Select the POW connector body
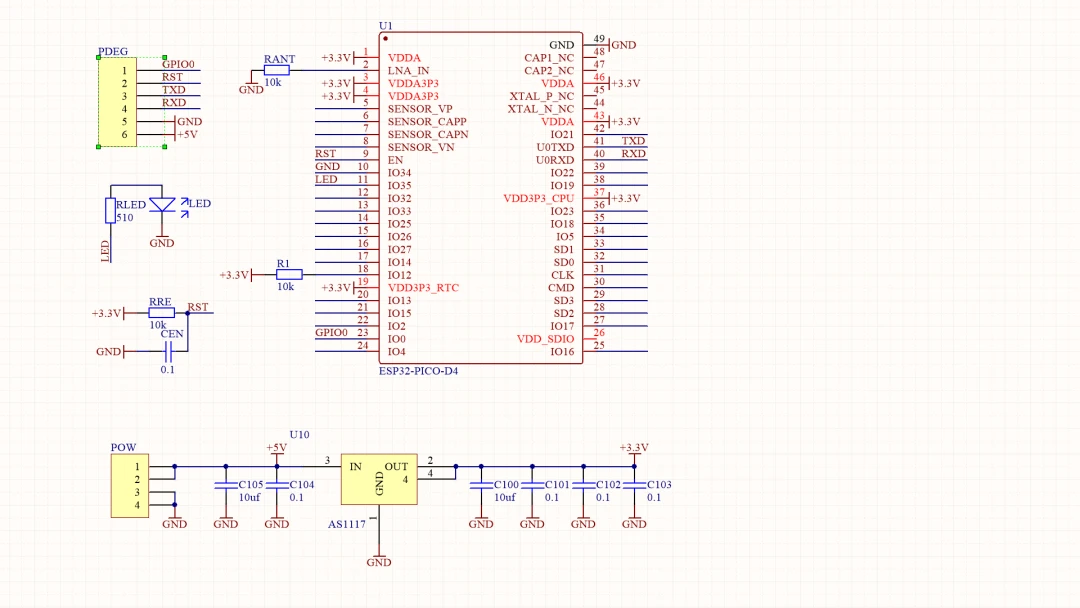This screenshot has height=608, width=1080. point(129,485)
